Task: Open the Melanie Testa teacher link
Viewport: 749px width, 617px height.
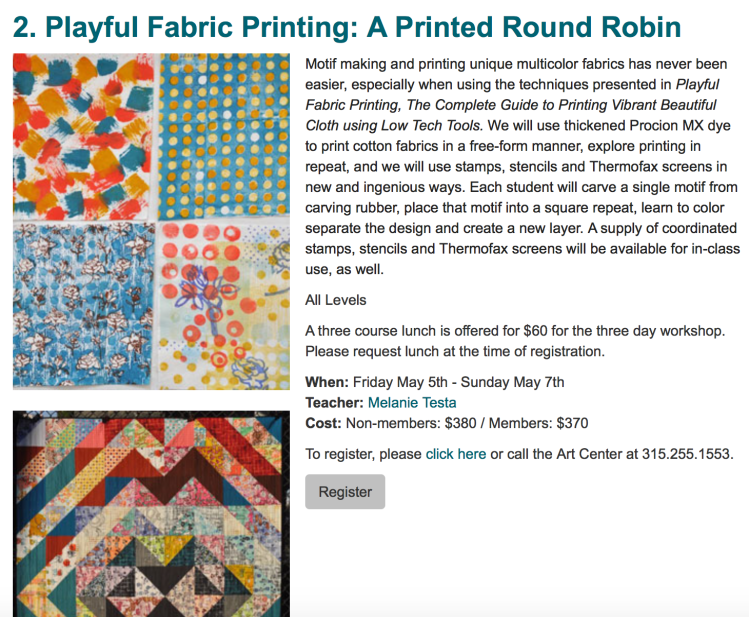Action: click(412, 402)
